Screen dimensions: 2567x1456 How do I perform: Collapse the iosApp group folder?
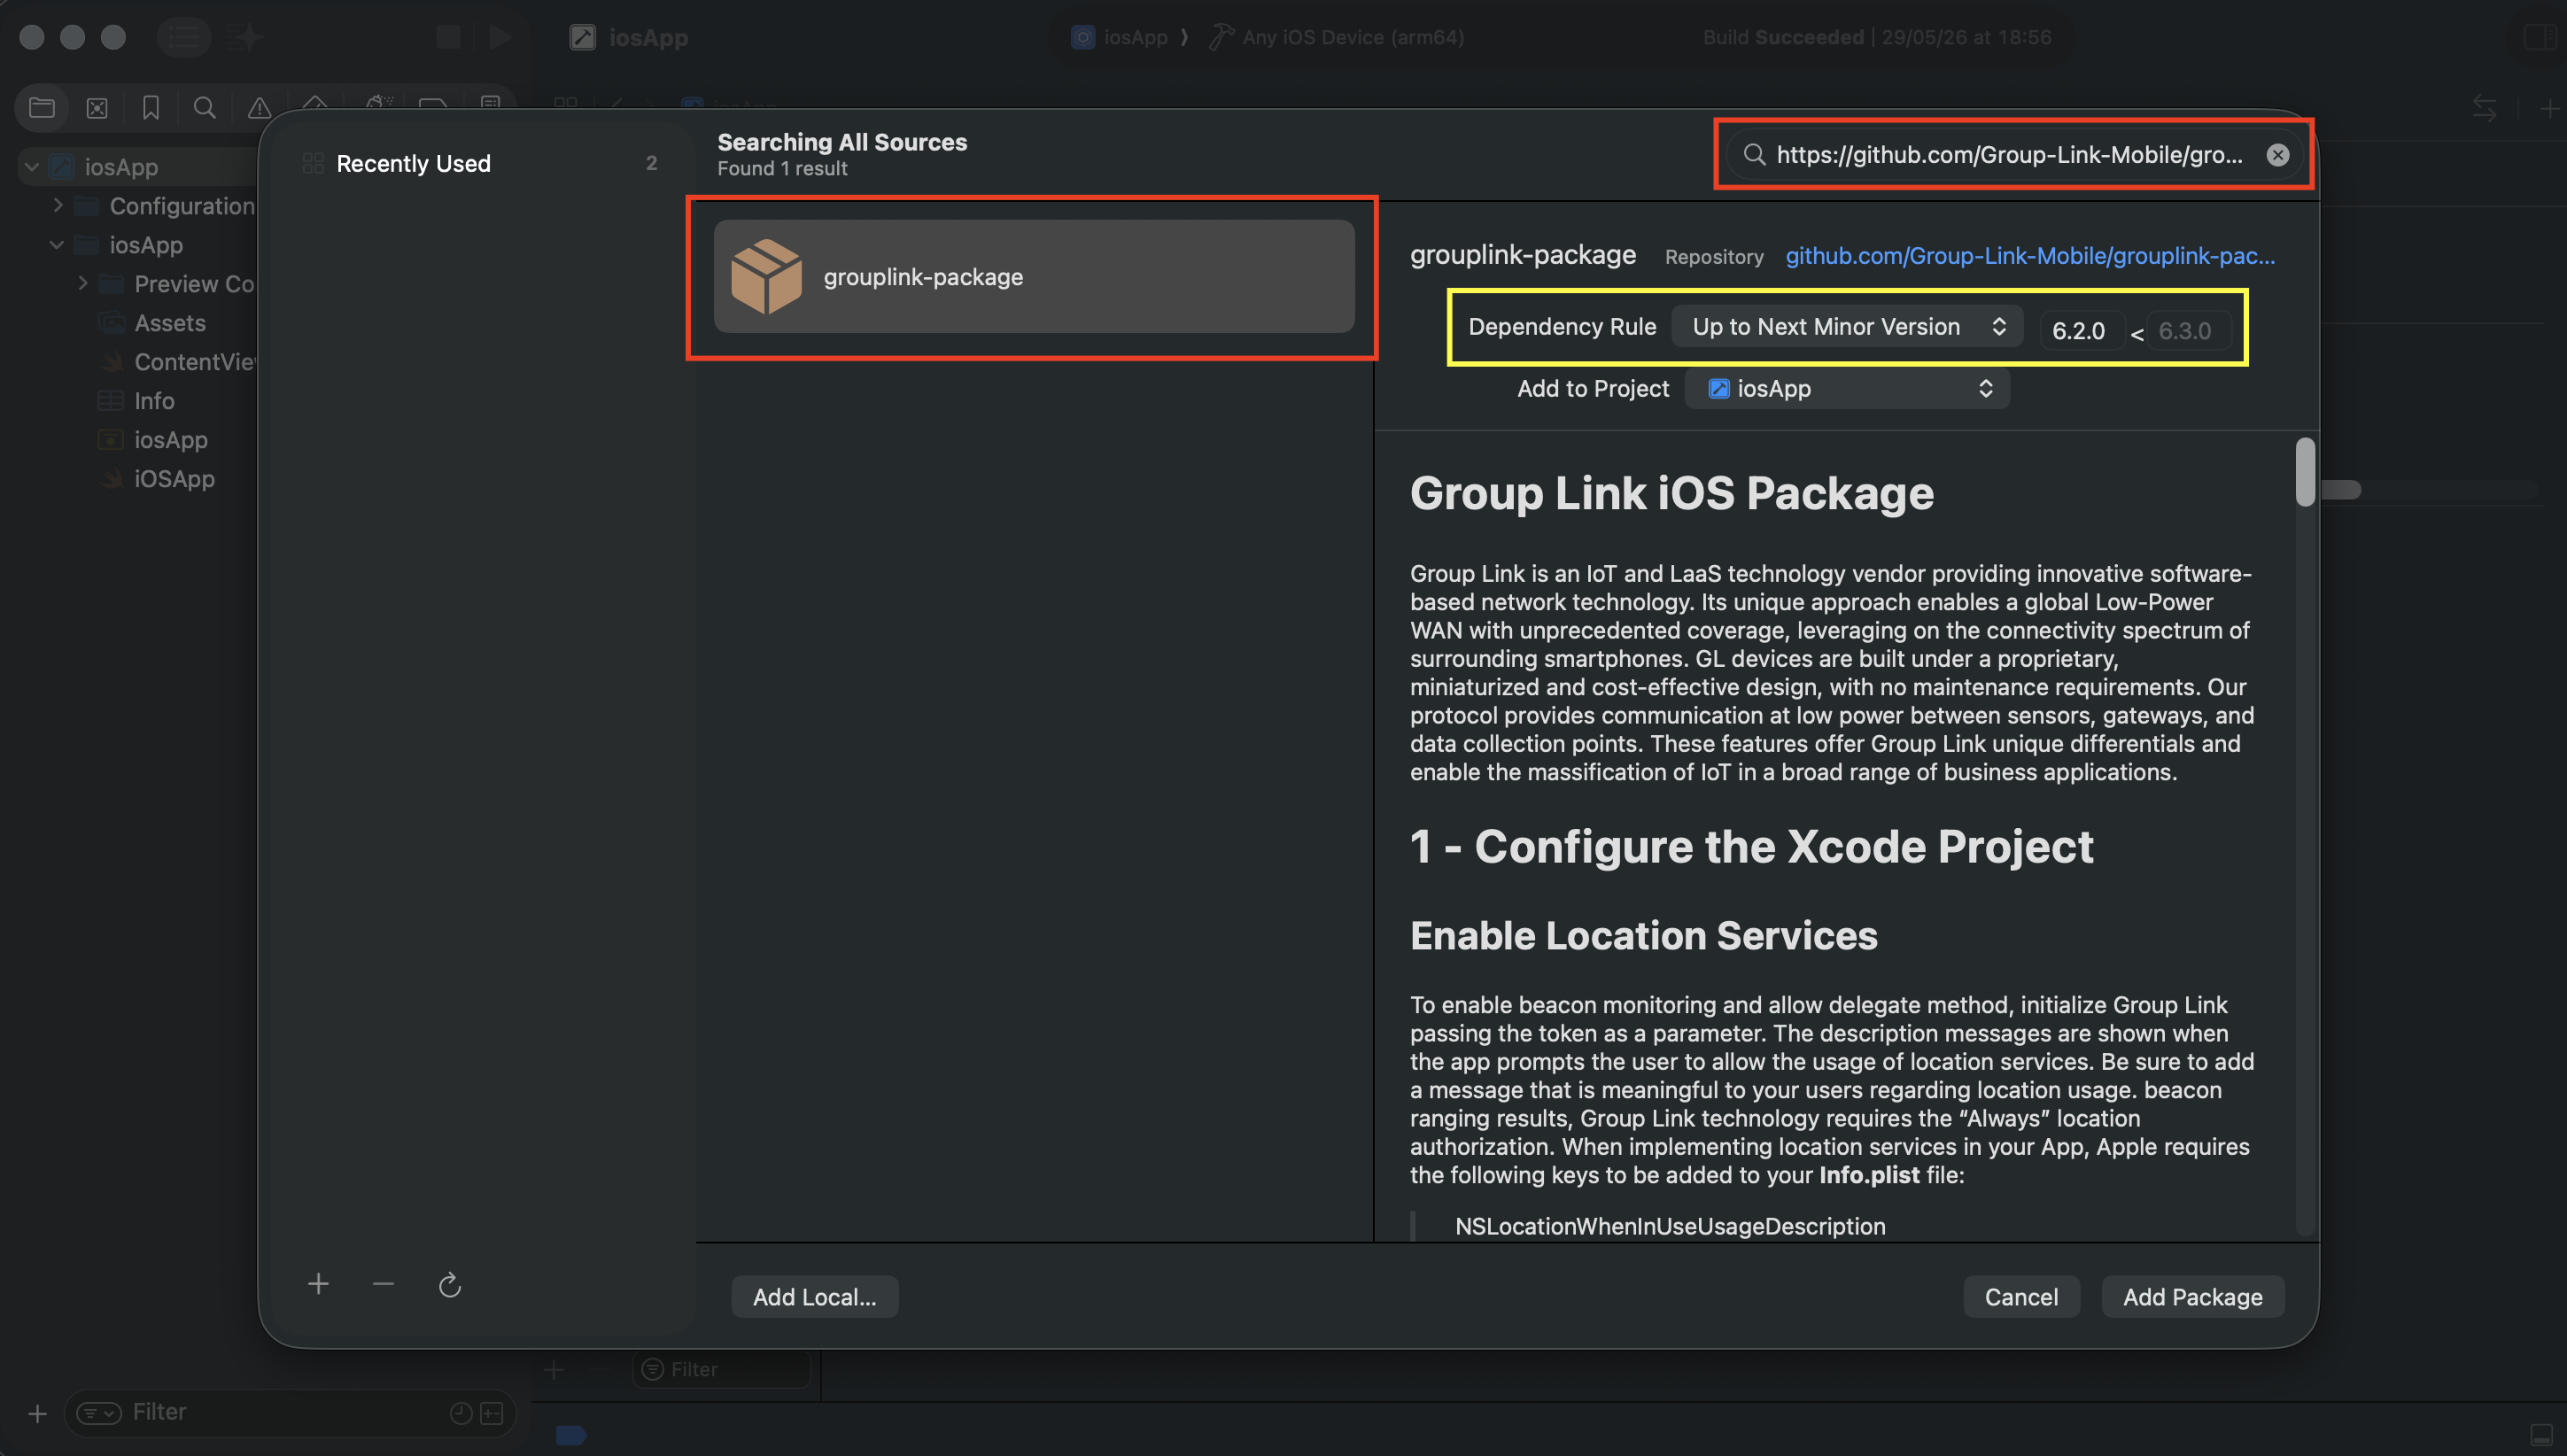(x=57, y=244)
